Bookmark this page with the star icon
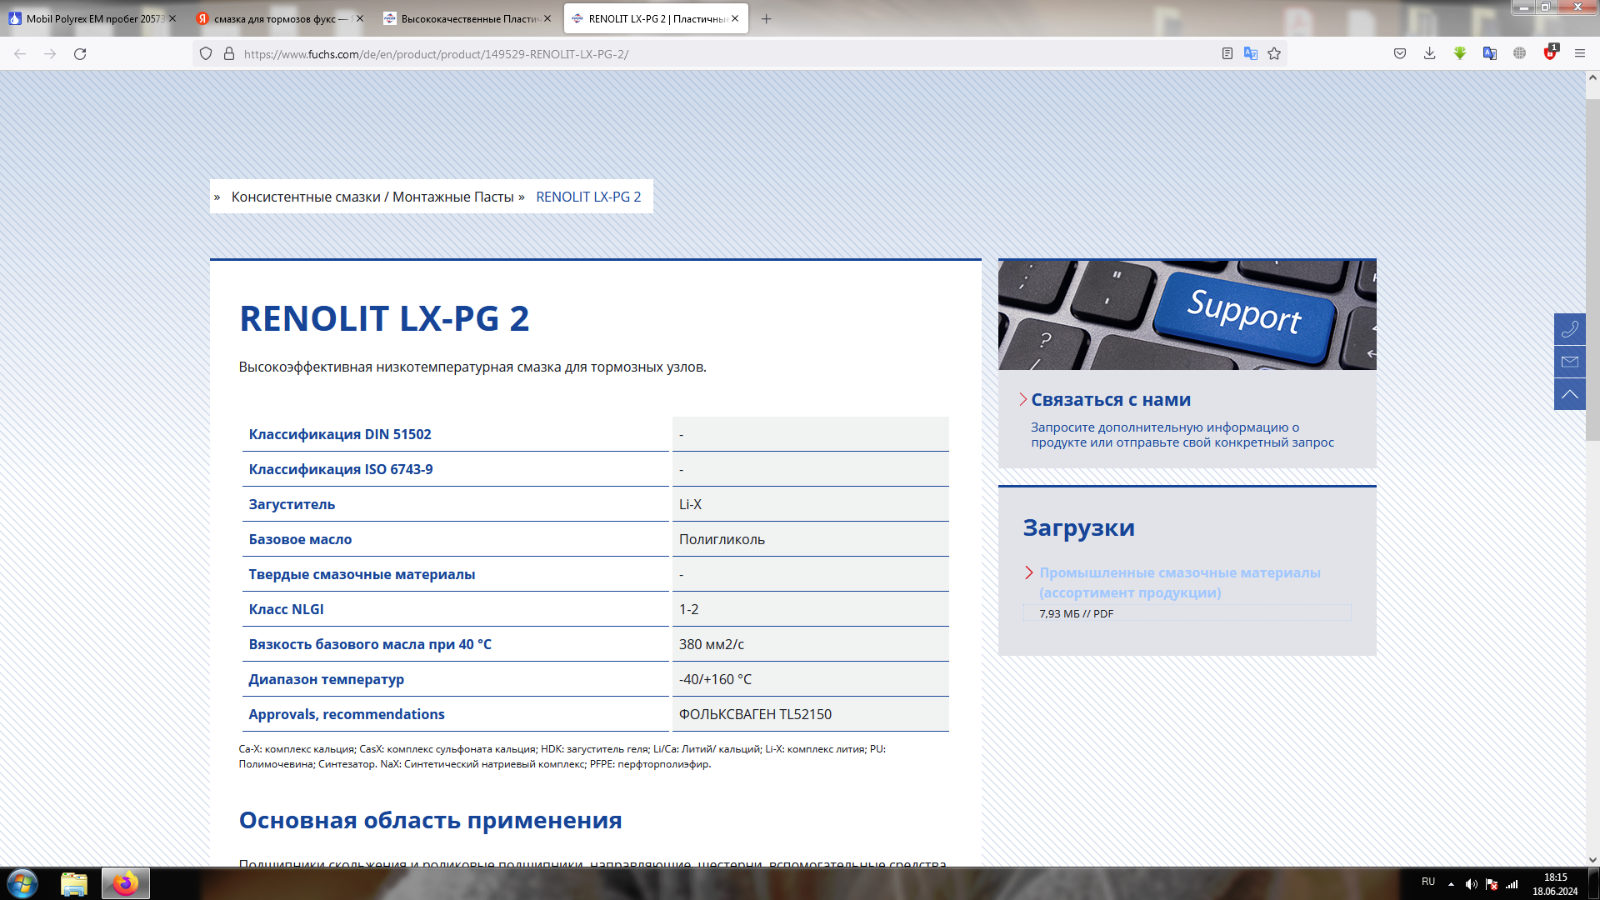 1274,54
